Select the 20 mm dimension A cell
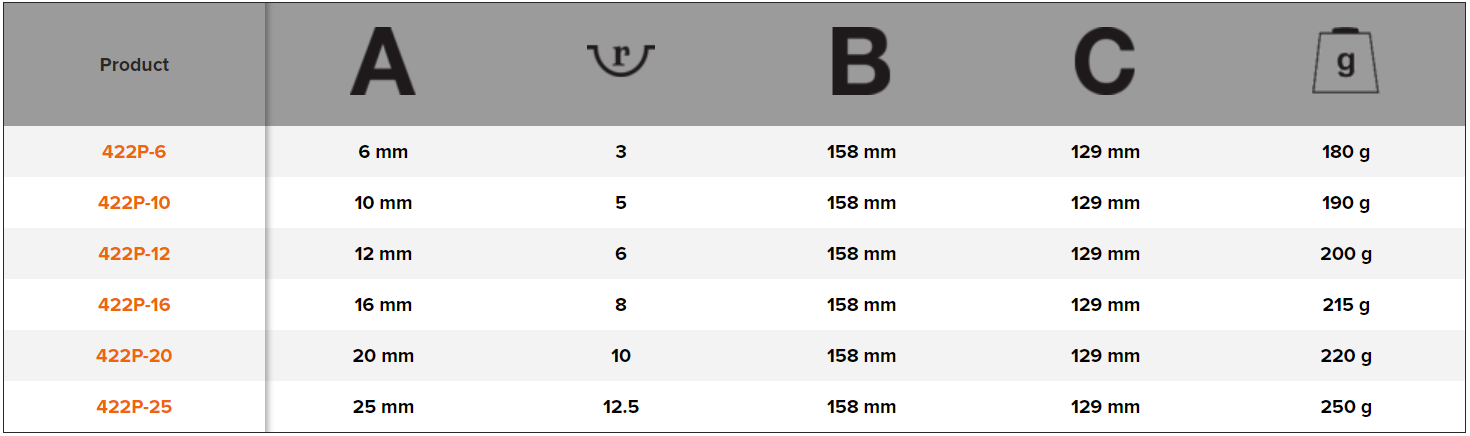This screenshot has width=1470, height=436. [x=383, y=356]
